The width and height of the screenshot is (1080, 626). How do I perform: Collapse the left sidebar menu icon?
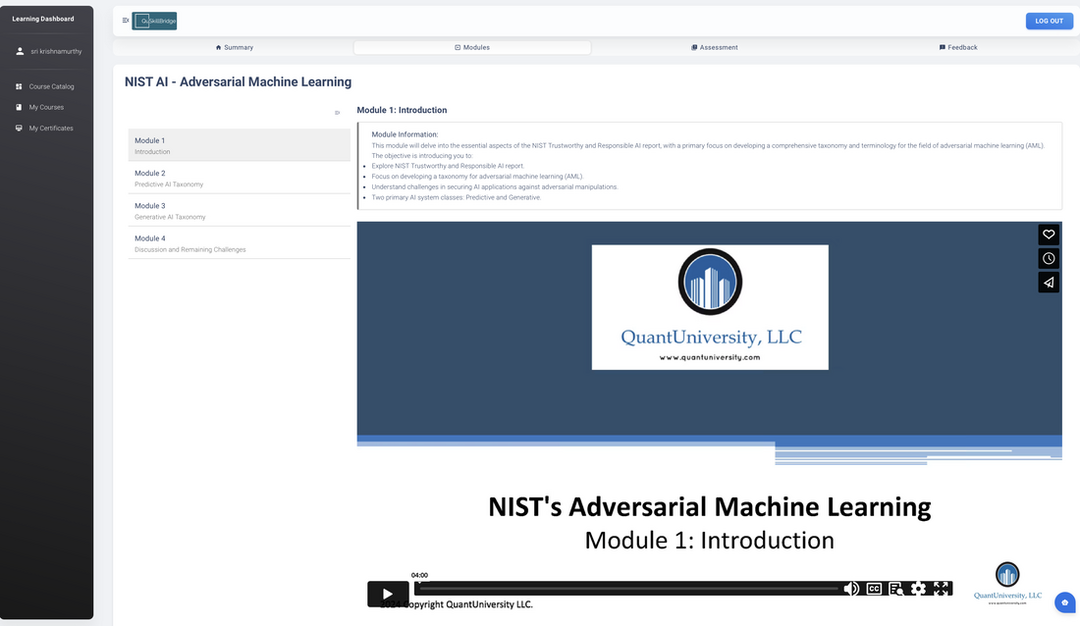(x=125, y=20)
